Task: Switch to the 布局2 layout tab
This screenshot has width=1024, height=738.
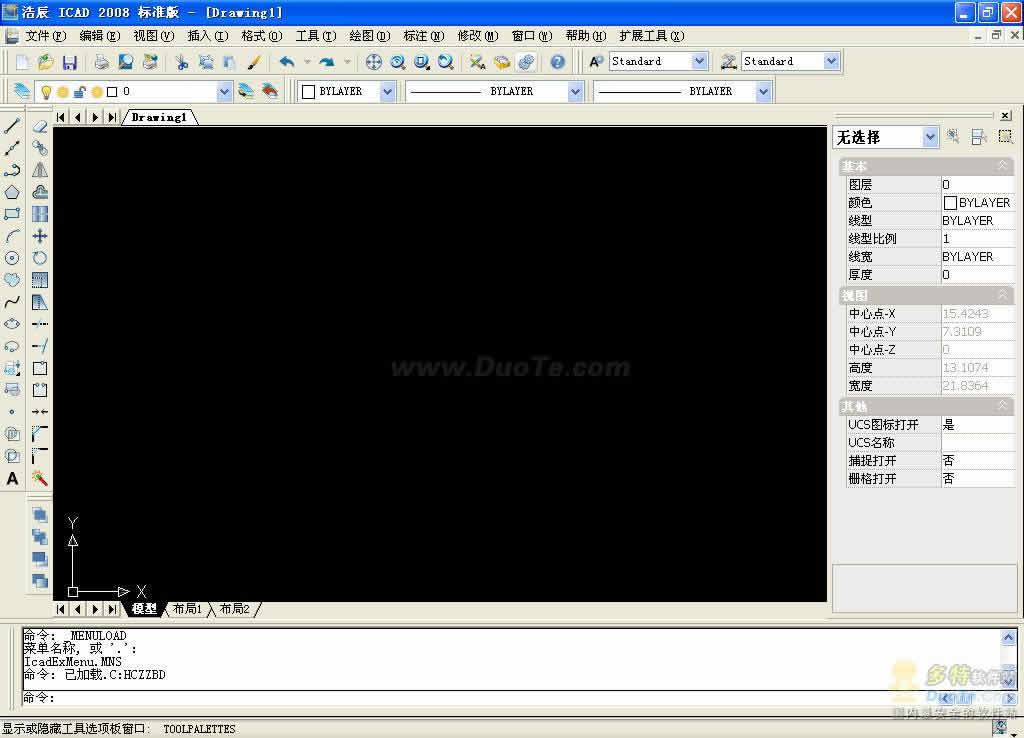Action: click(x=234, y=609)
